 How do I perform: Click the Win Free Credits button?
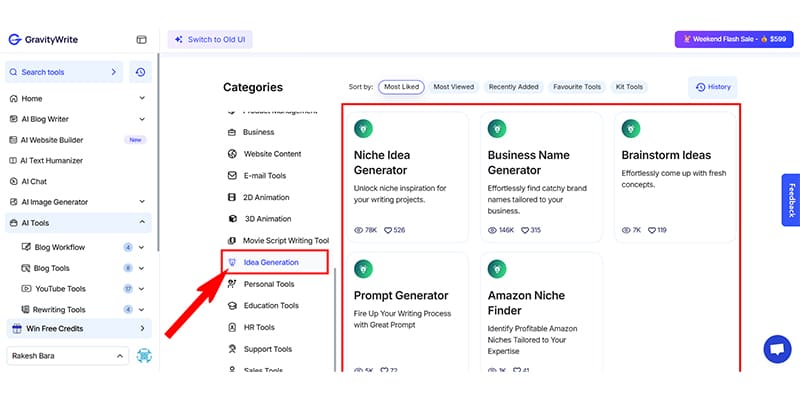coord(79,329)
